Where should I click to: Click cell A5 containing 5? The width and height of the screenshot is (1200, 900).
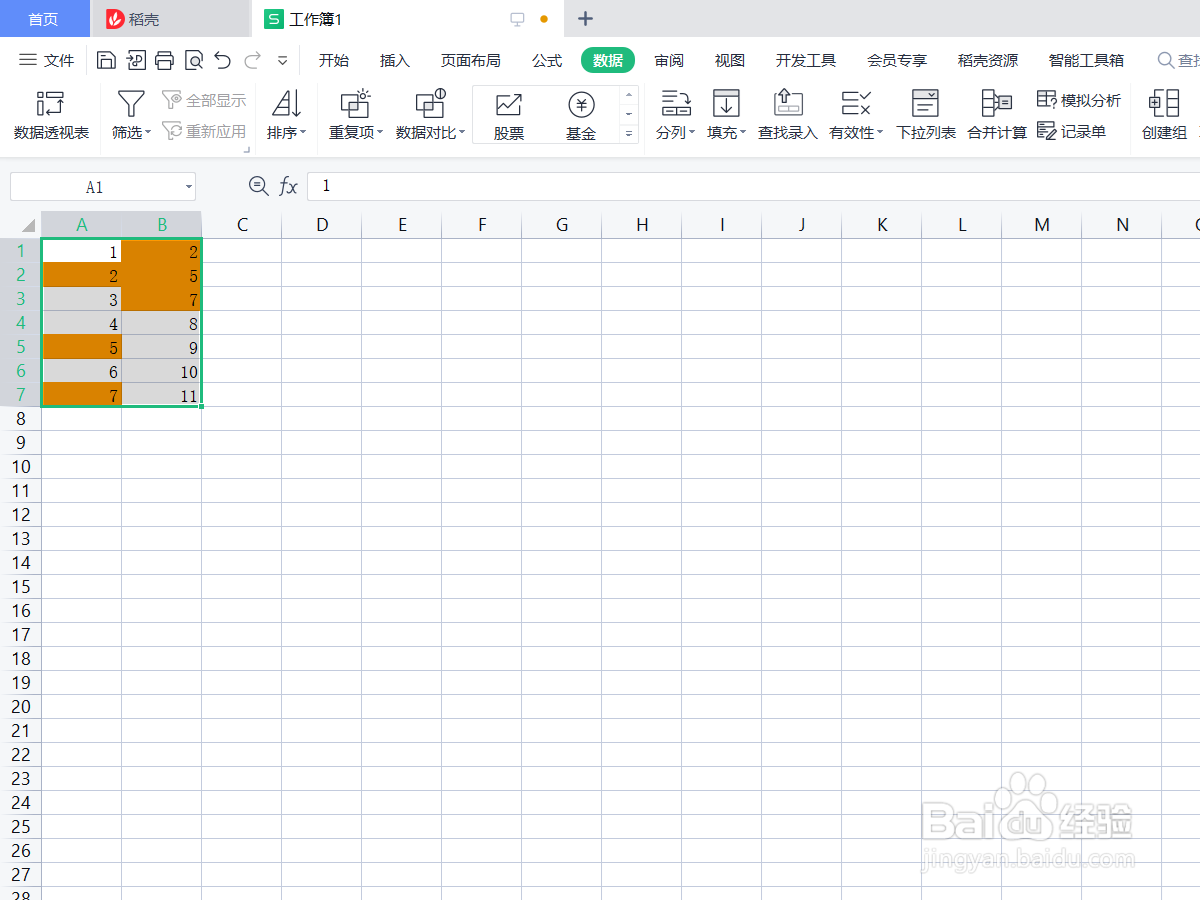click(82, 347)
